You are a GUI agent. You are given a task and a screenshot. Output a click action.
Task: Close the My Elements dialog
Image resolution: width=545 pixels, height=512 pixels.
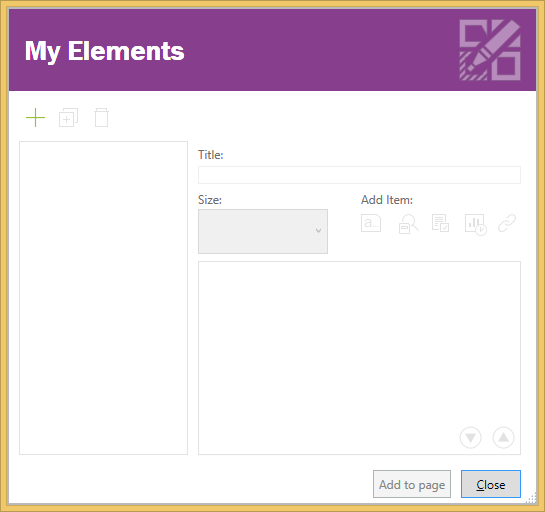pos(491,484)
